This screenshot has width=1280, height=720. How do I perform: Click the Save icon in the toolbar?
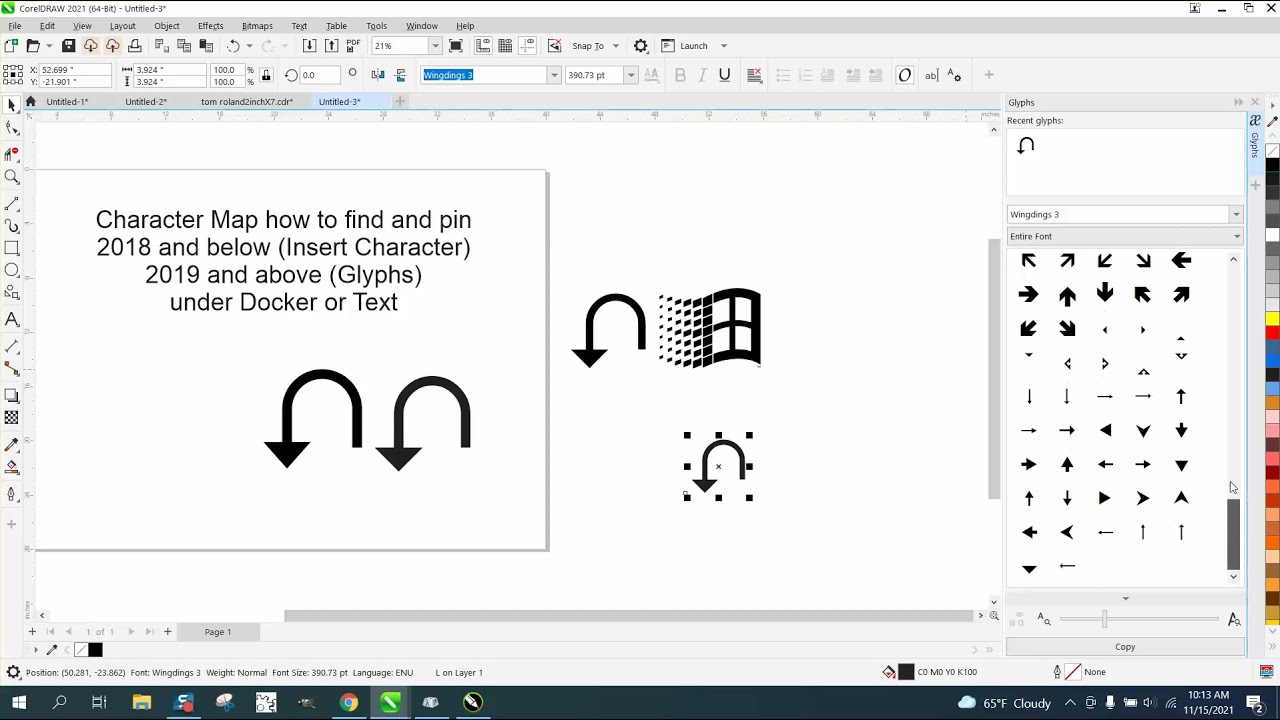pos(69,46)
